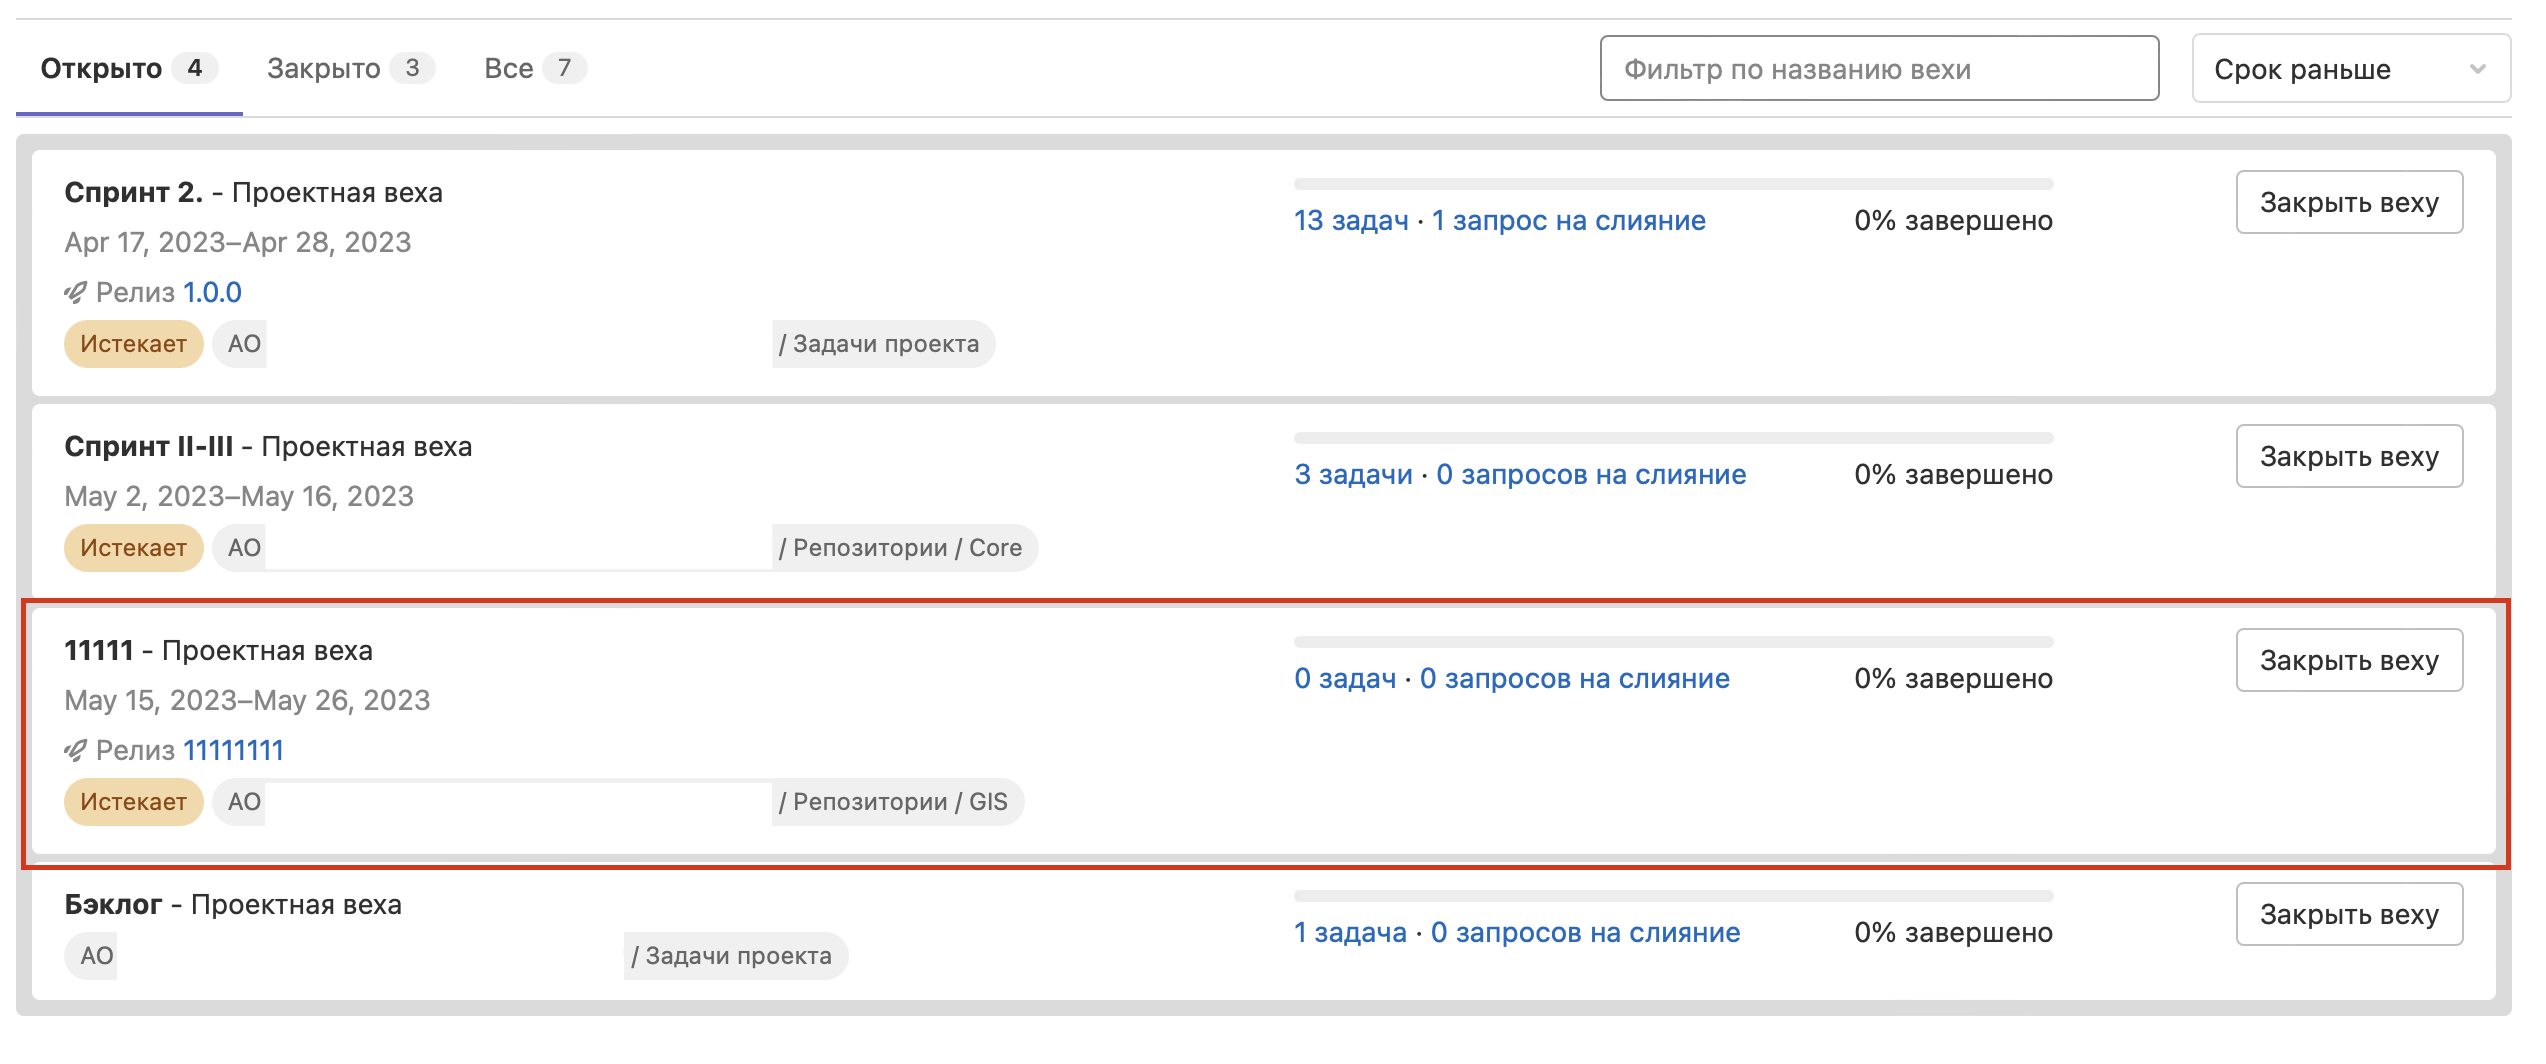Open the '13 задач' issues link
The width and height of the screenshot is (2546, 1064).
tap(1350, 221)
